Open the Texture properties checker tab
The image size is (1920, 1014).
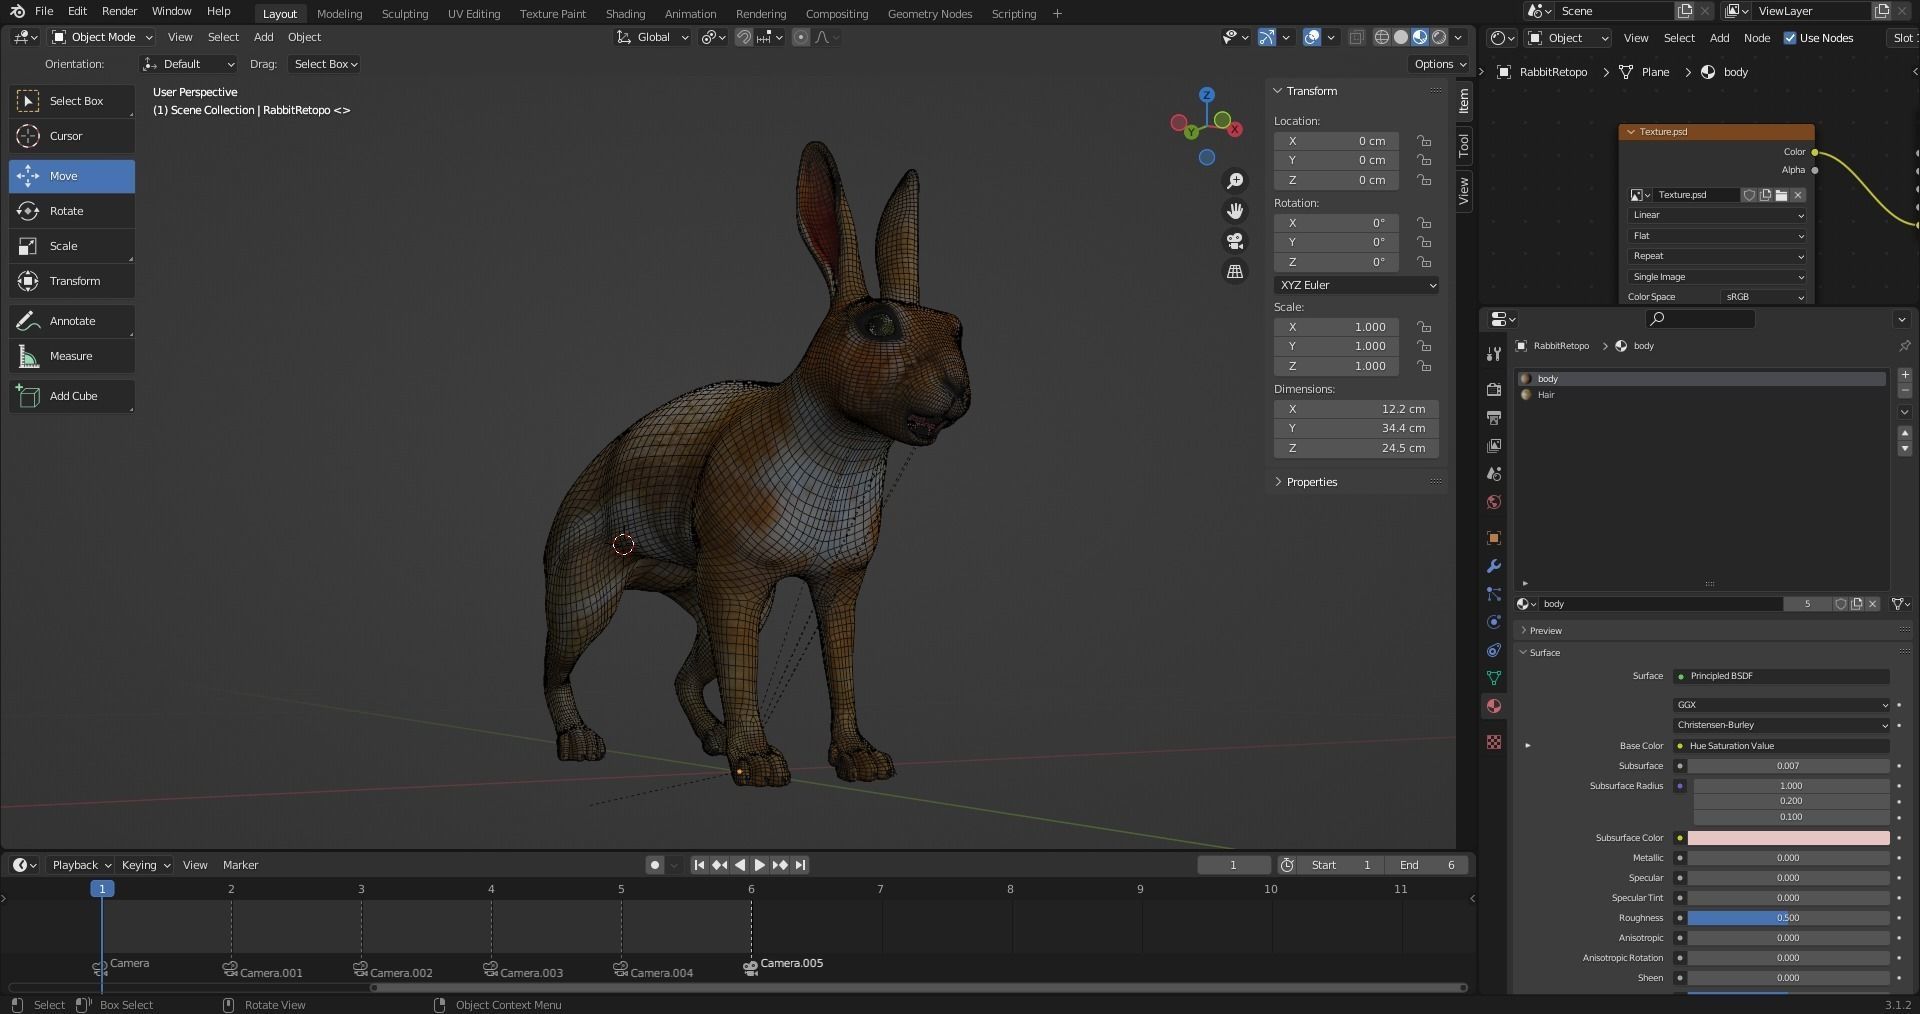click(1494, 742)
